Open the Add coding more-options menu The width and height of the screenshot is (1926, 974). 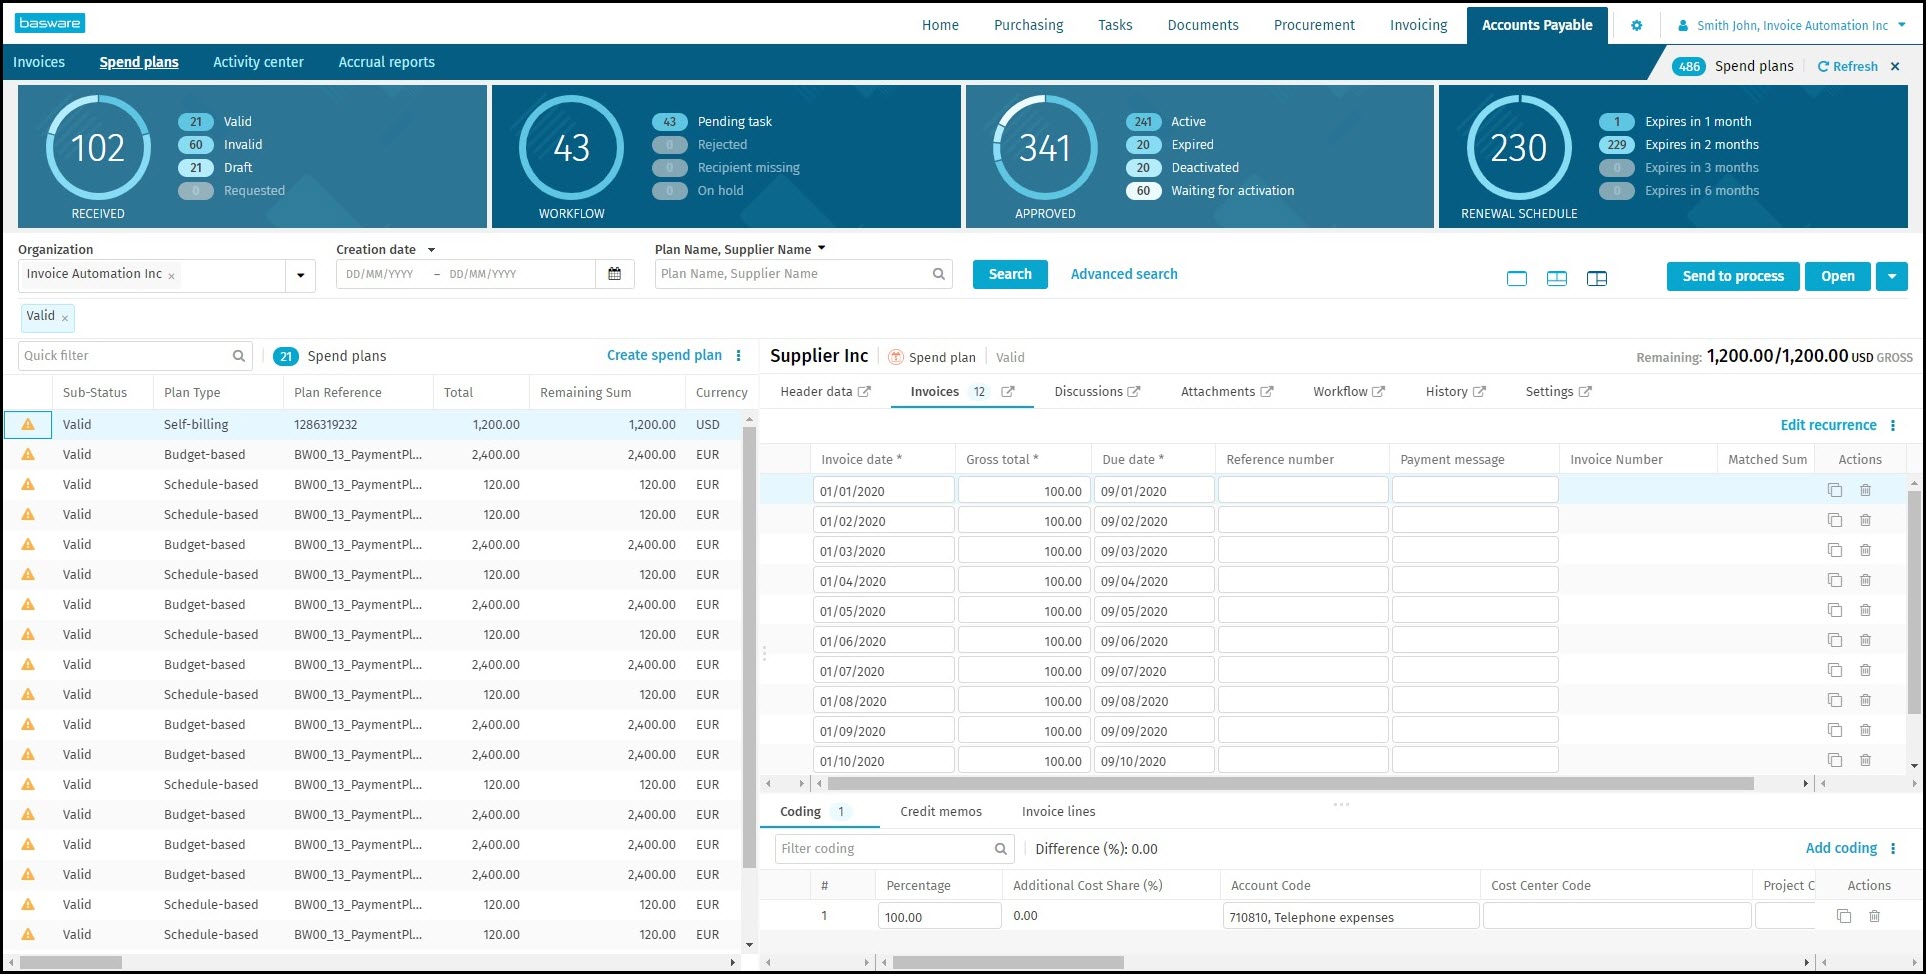point(1893,849)
